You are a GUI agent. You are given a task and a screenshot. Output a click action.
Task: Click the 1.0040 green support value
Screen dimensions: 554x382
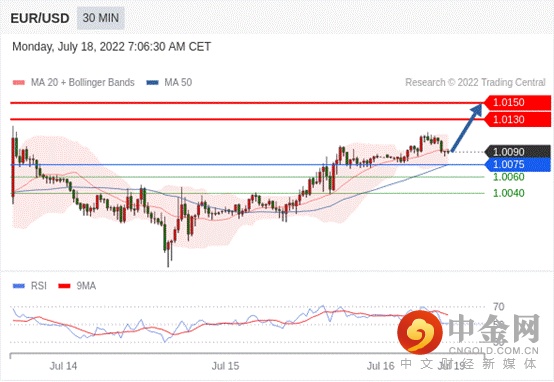click(x=508, y=193)
